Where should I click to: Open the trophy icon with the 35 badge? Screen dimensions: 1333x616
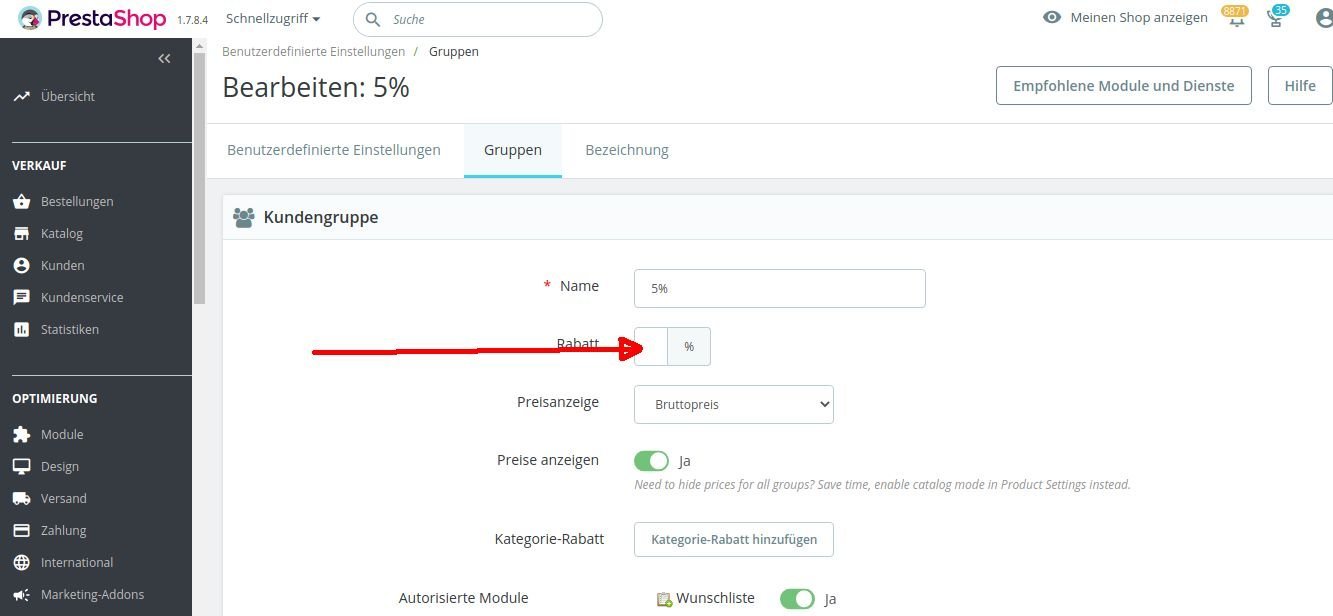tap(1275, 18)
